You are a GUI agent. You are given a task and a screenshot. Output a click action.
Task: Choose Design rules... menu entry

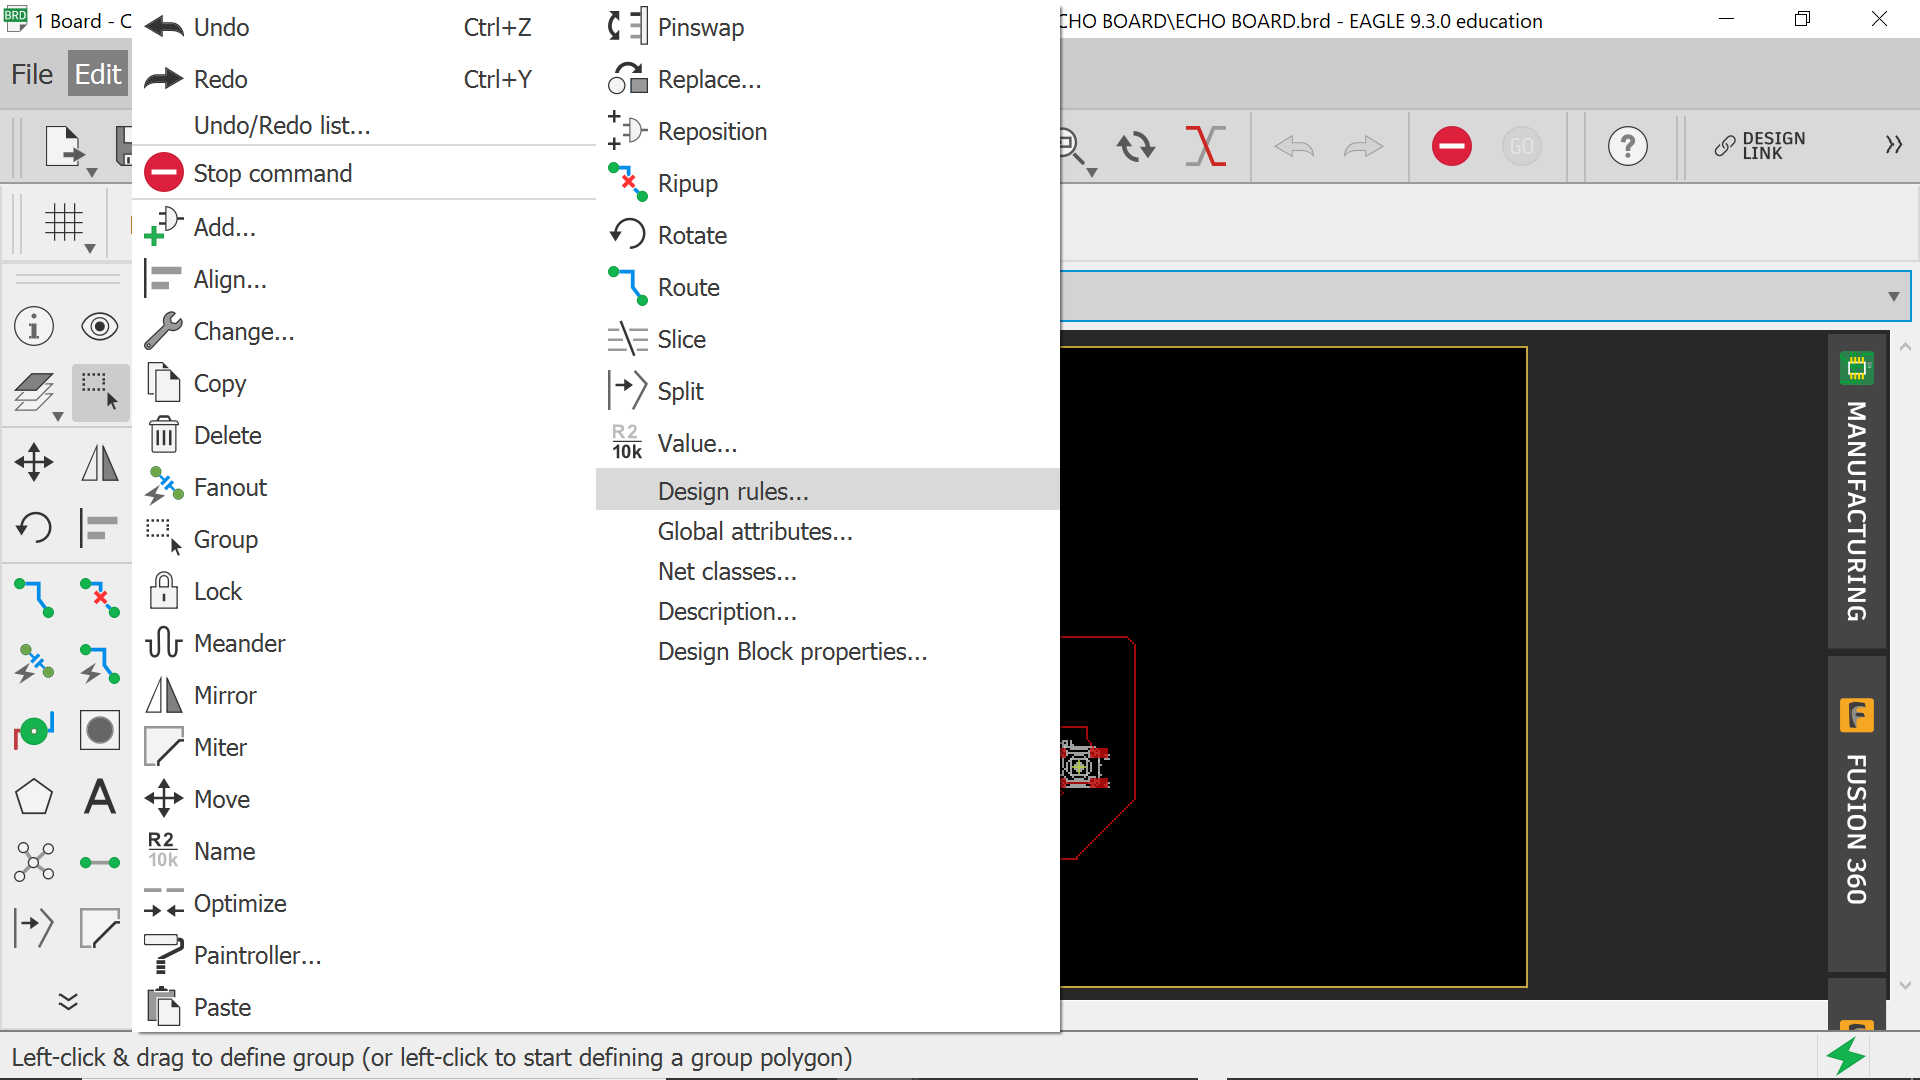pos(733,491)
